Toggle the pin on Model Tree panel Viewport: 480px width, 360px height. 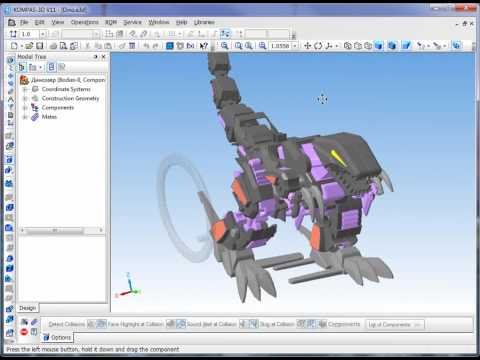pyautogui.click(x=95, y=57)
